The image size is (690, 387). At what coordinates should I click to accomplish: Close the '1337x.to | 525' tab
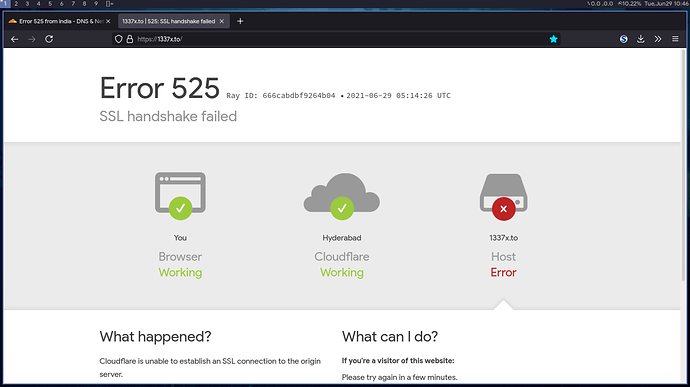222,21
